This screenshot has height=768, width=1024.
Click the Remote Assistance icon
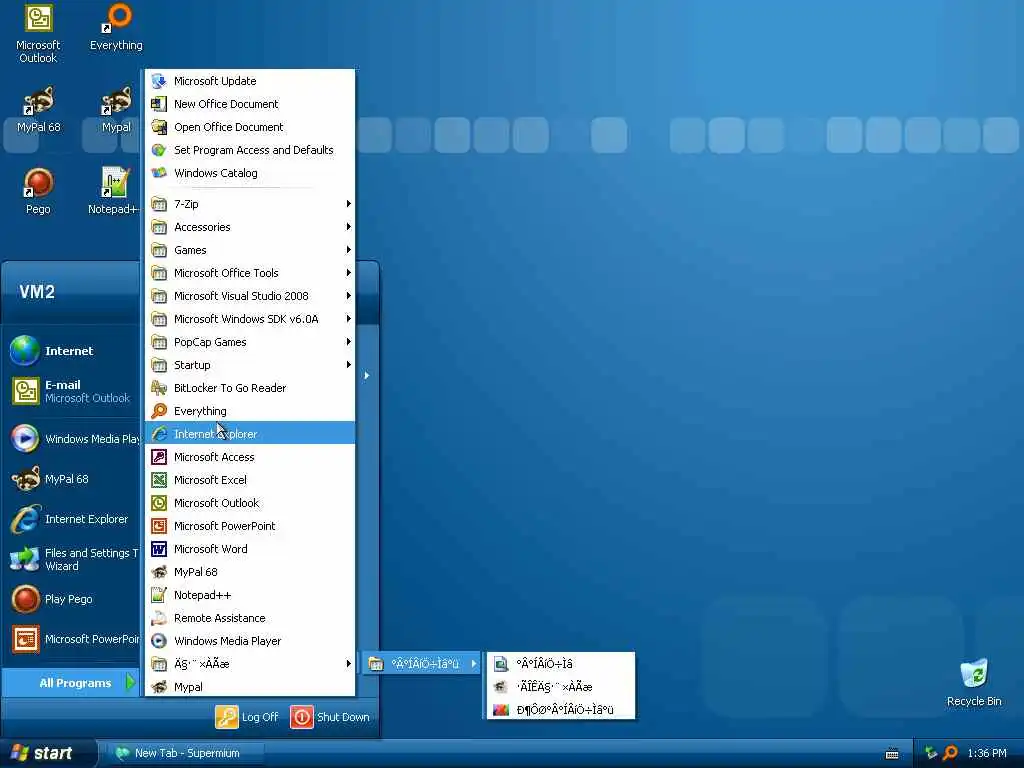point(159,618)
